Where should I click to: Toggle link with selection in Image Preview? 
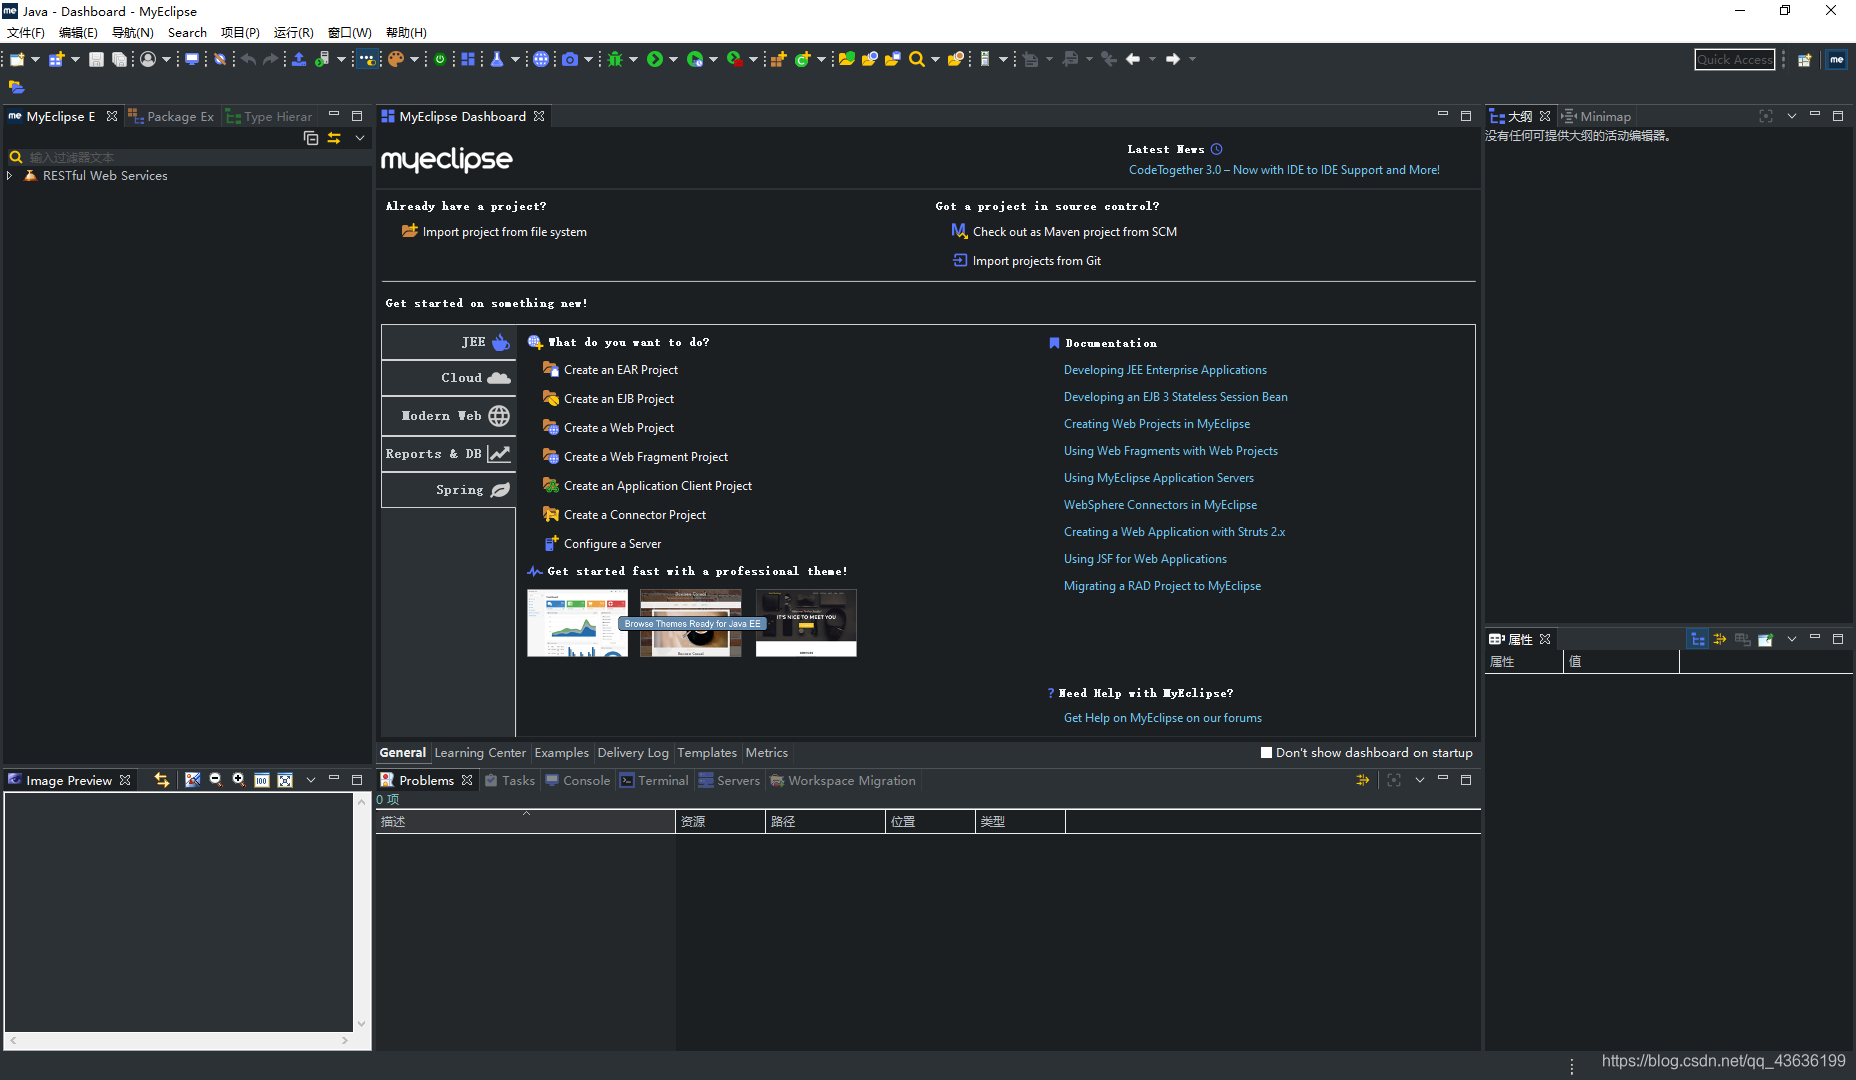(162, 780)
